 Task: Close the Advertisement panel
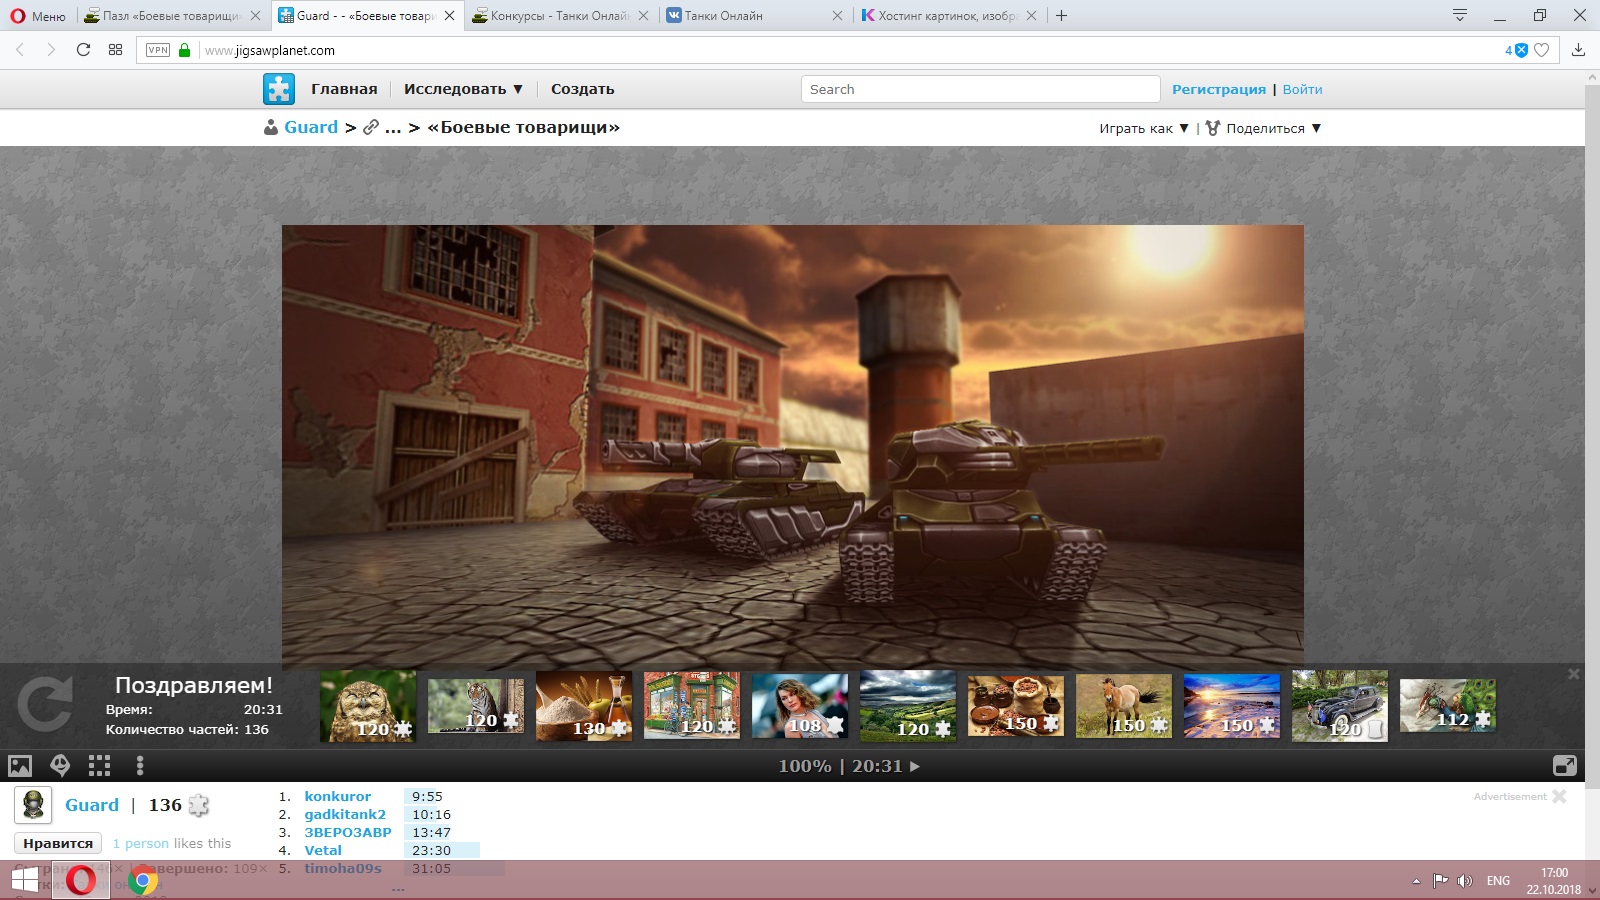1559,796
